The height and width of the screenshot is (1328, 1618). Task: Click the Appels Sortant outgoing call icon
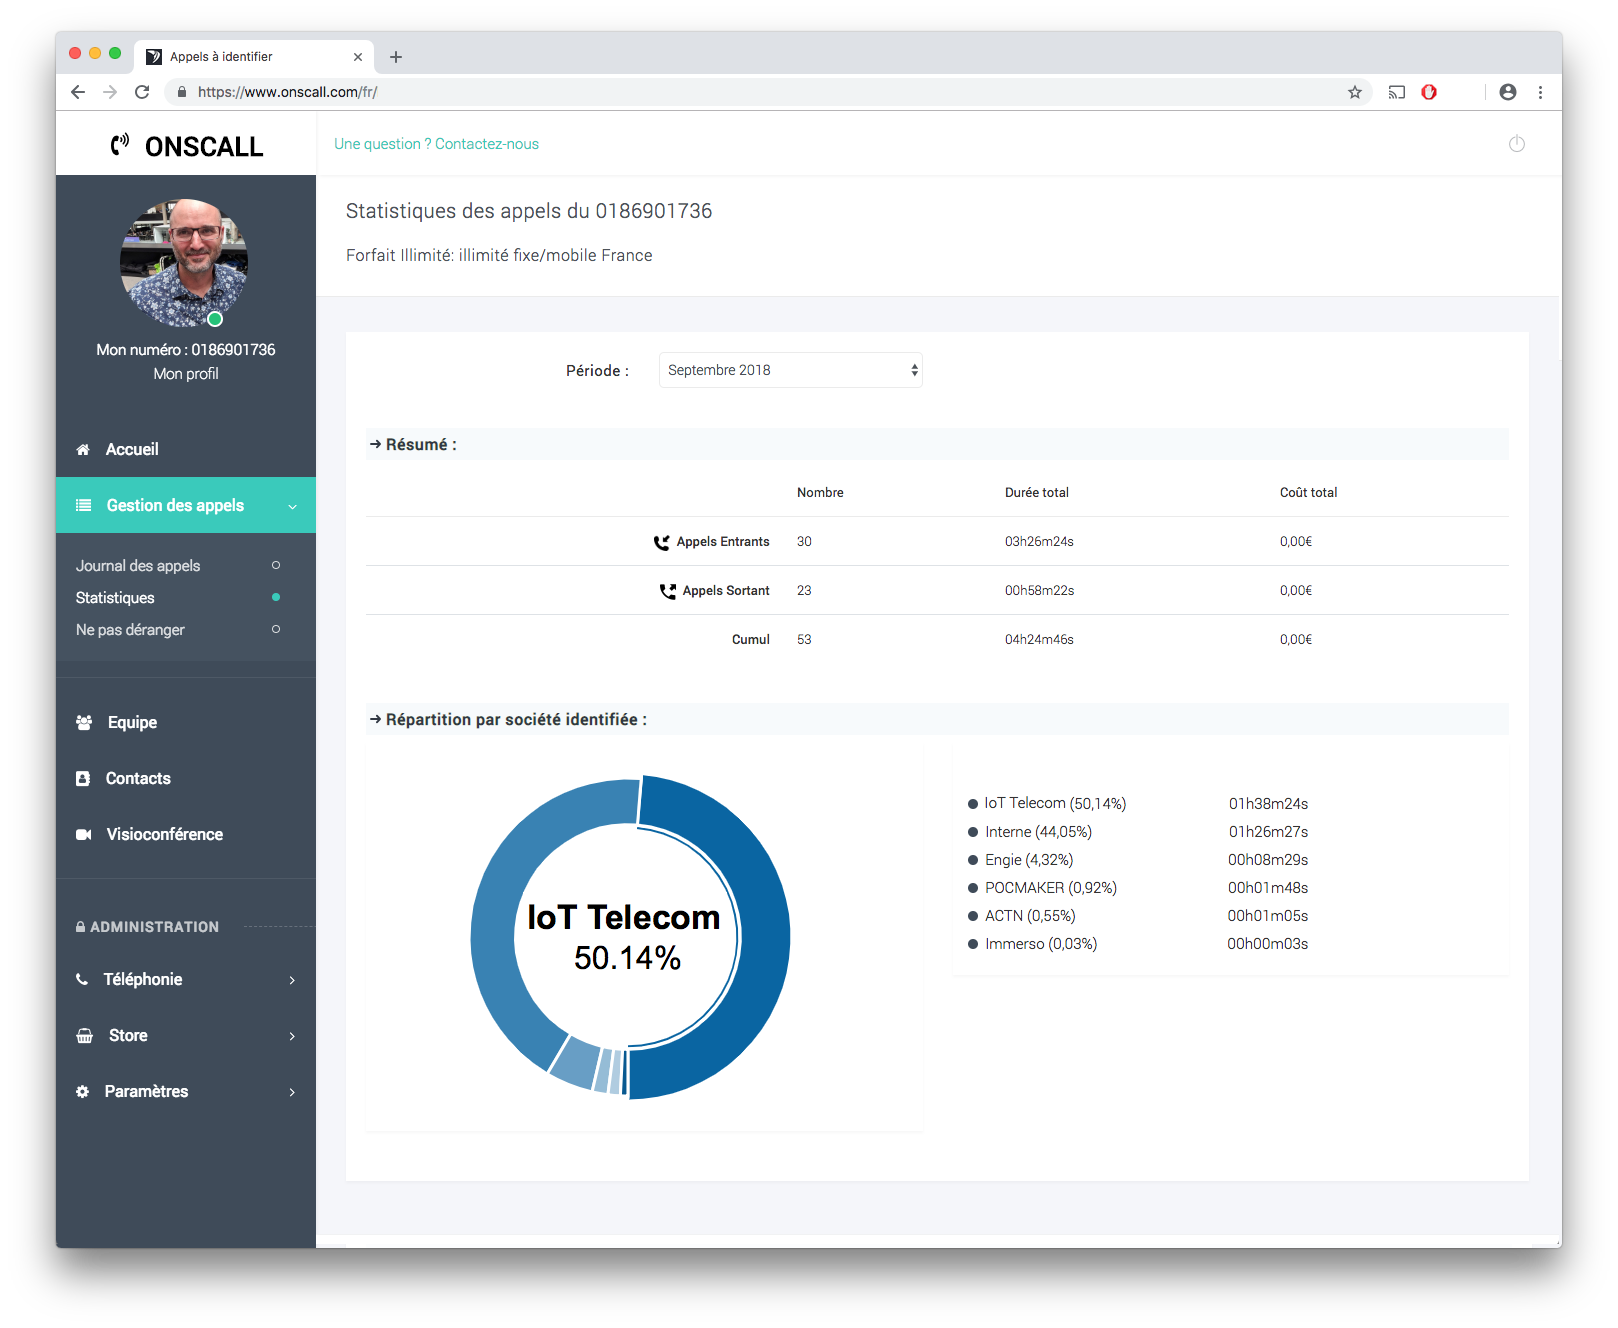[668, 591]
